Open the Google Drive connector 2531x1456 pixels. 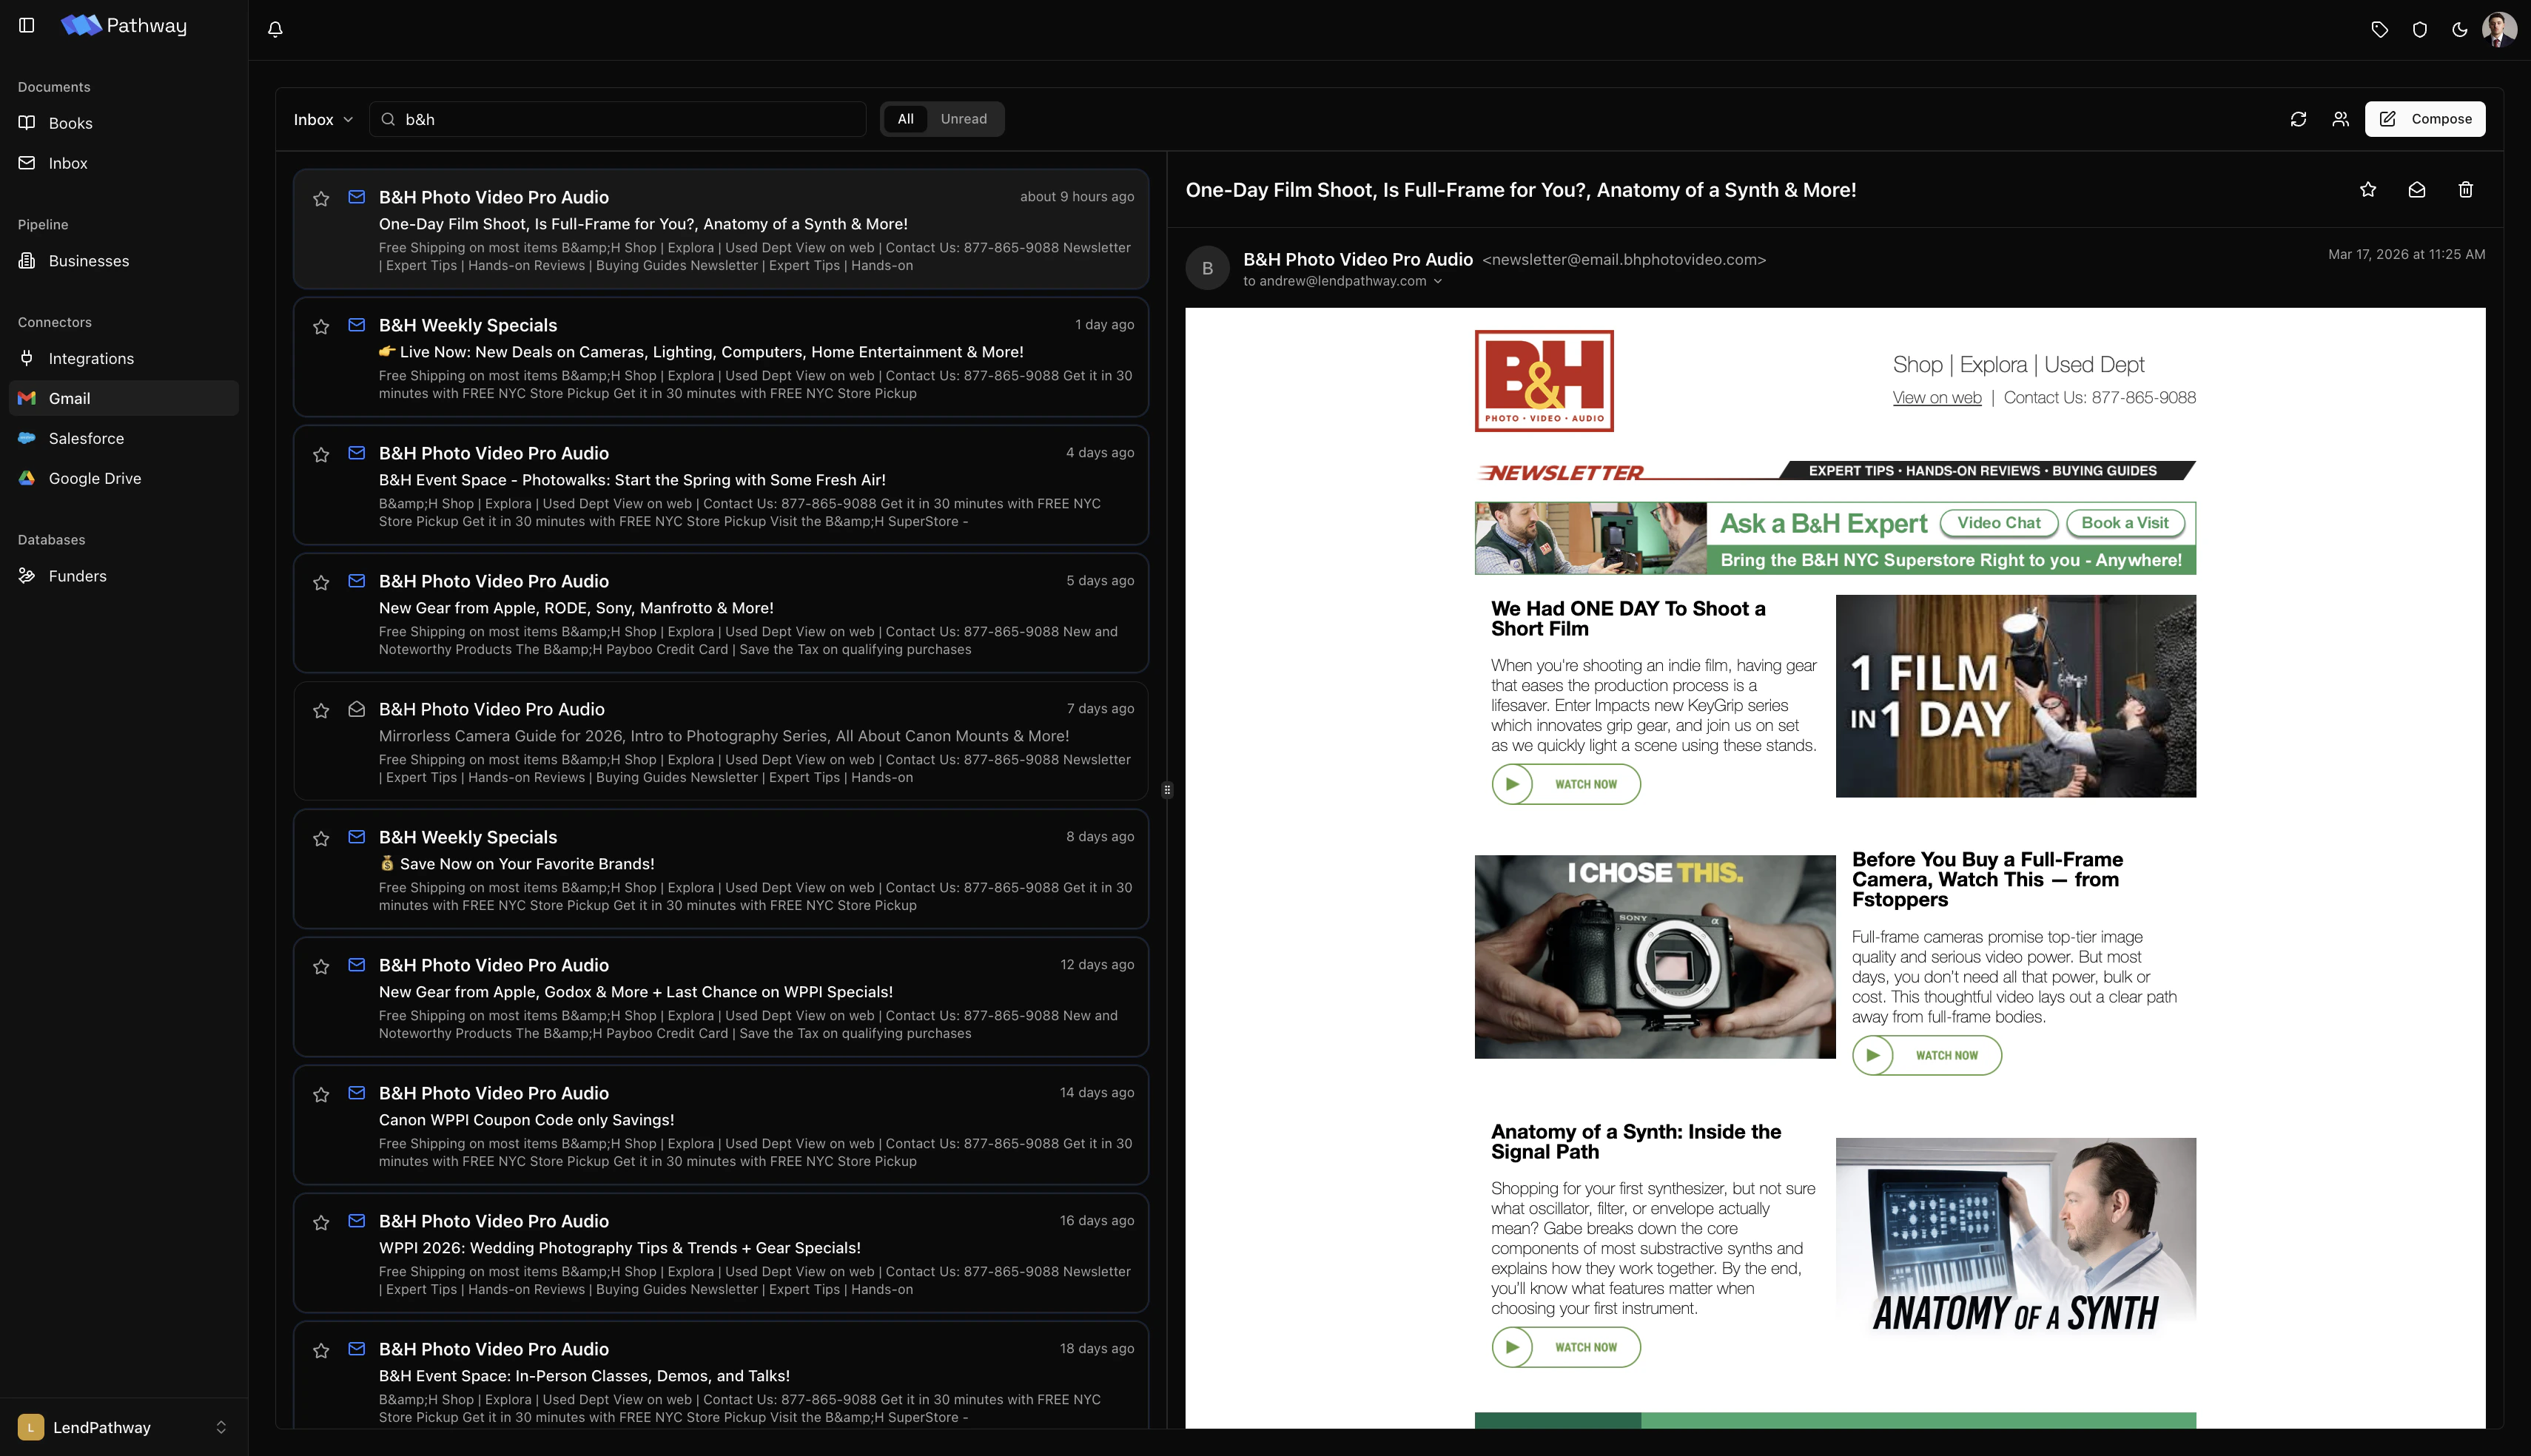pyautogui.click(x=95, y=478)
